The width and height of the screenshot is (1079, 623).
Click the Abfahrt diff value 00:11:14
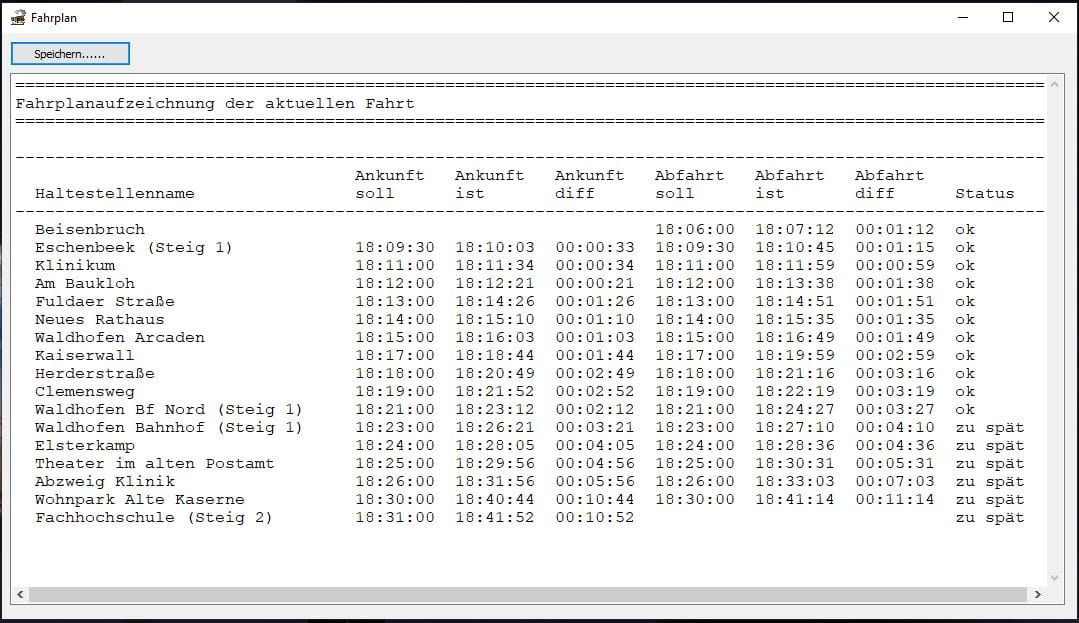point(894,499)
